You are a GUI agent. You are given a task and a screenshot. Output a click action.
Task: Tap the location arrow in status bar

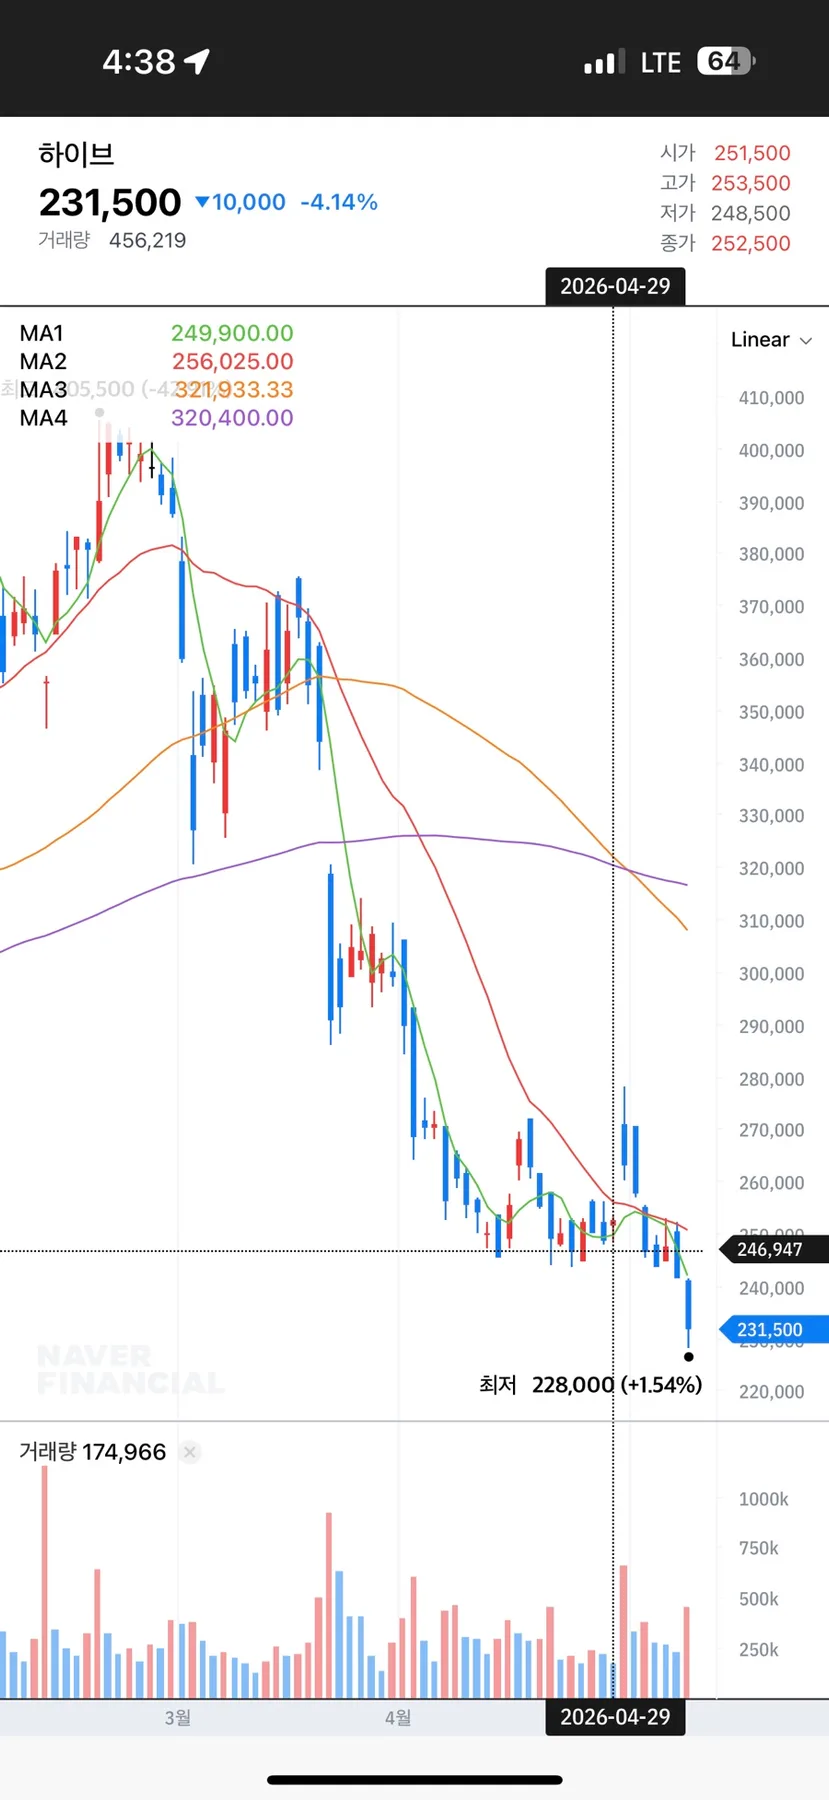point(197,62)
